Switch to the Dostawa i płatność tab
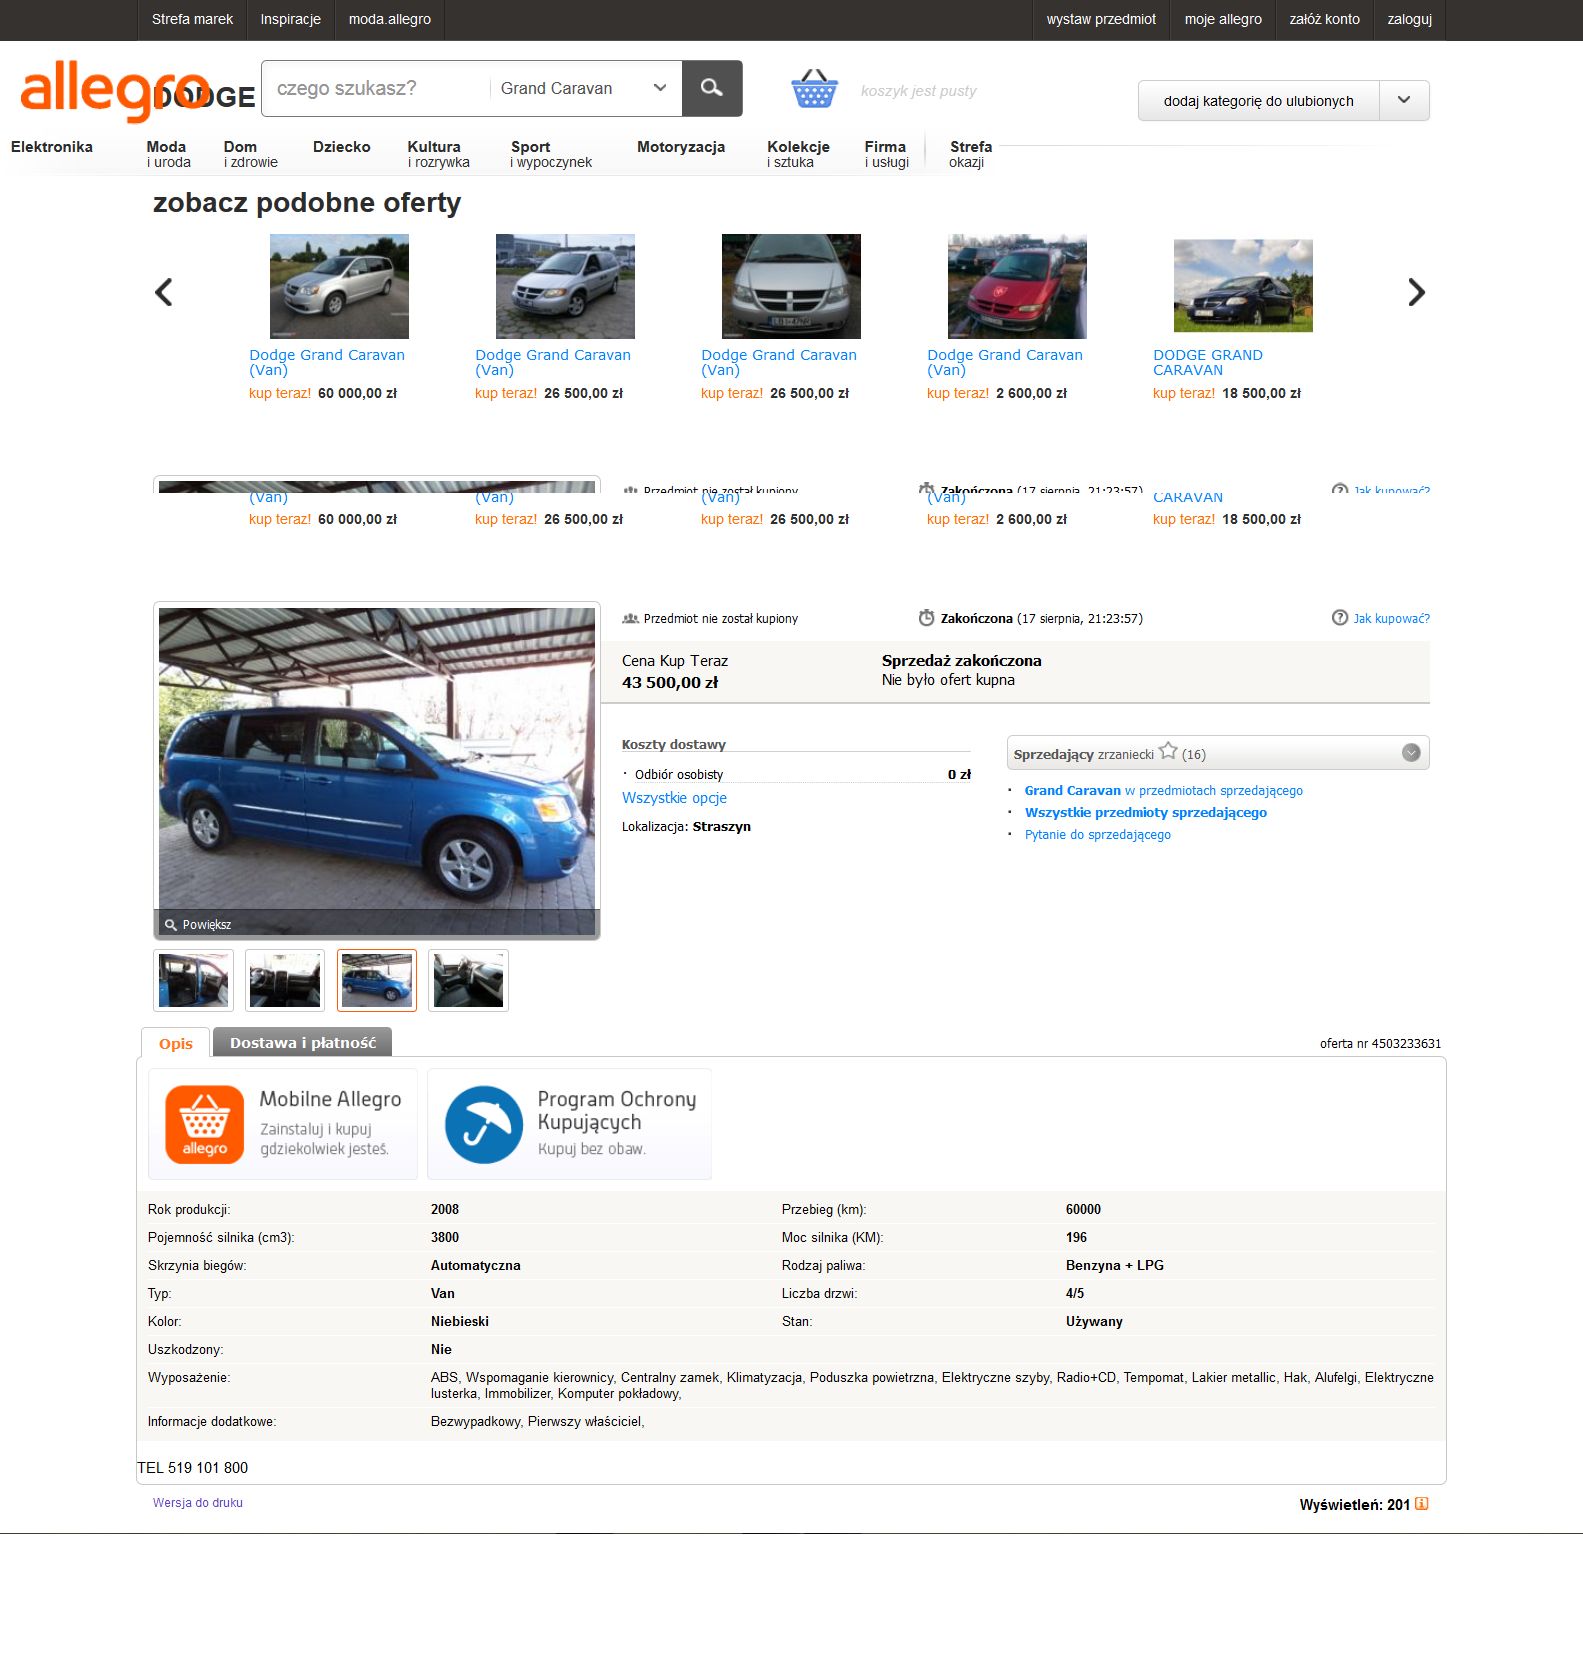The image size is (1583, 1659). click(x=303, y=1043)
